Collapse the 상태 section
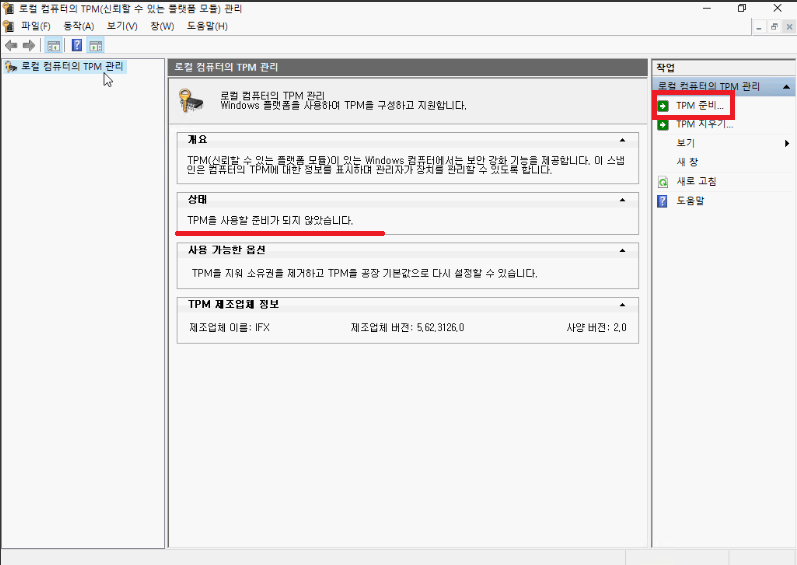The width and height of the screenshot is (797, 565). coord(622,200)
